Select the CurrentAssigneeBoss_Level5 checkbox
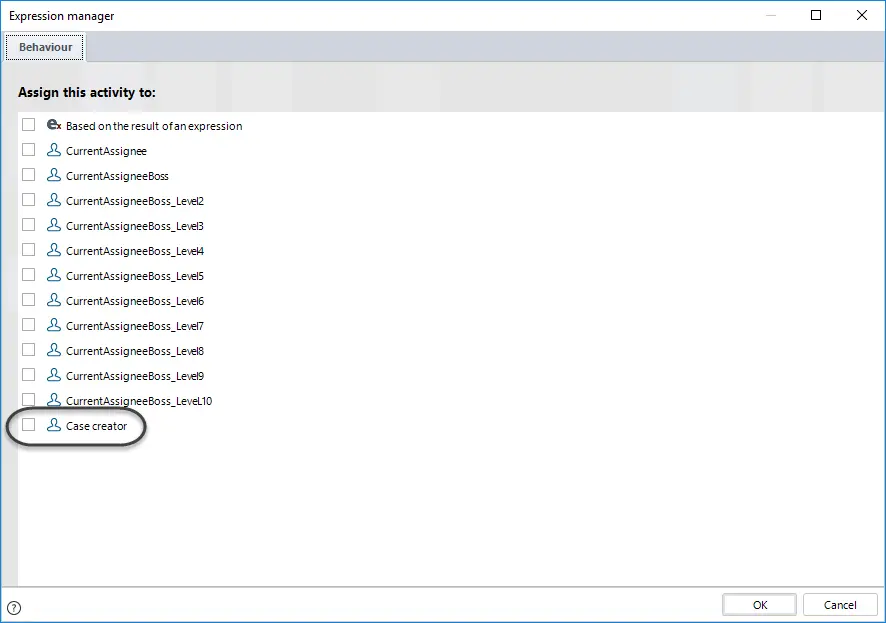The height and width of the screenshot is (623, 886). tap(28, 275)
